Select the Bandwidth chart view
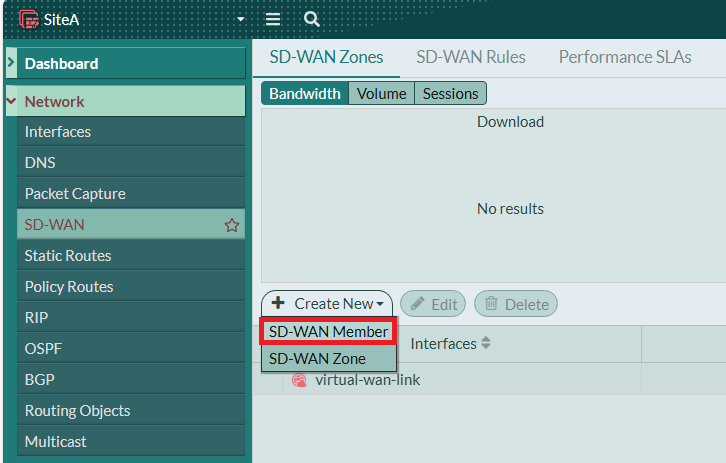Viewport: 726px width, 463px height. [305, 94]
